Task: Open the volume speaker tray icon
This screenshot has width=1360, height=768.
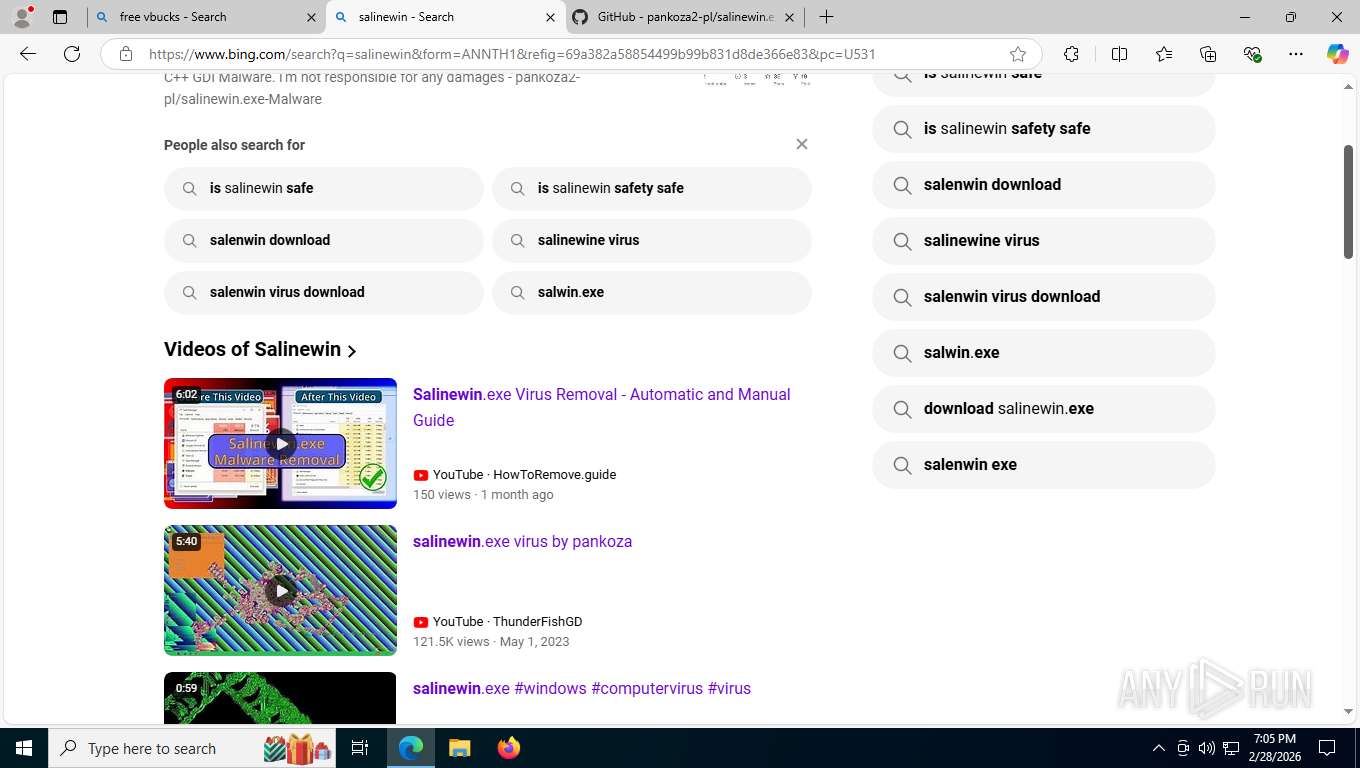Action: click(1206, 748)
